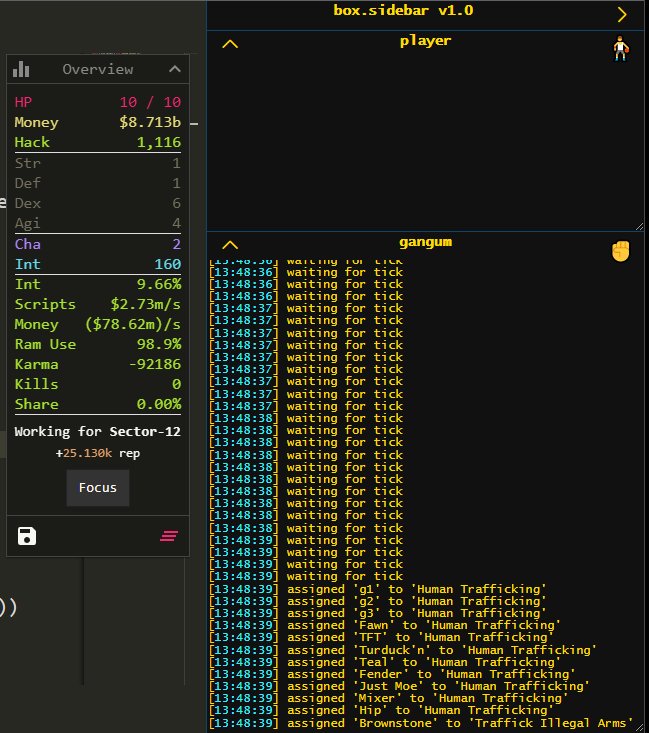Click log line assigned 'TFT'
The image size is (649, 733).
coord(381,638)
